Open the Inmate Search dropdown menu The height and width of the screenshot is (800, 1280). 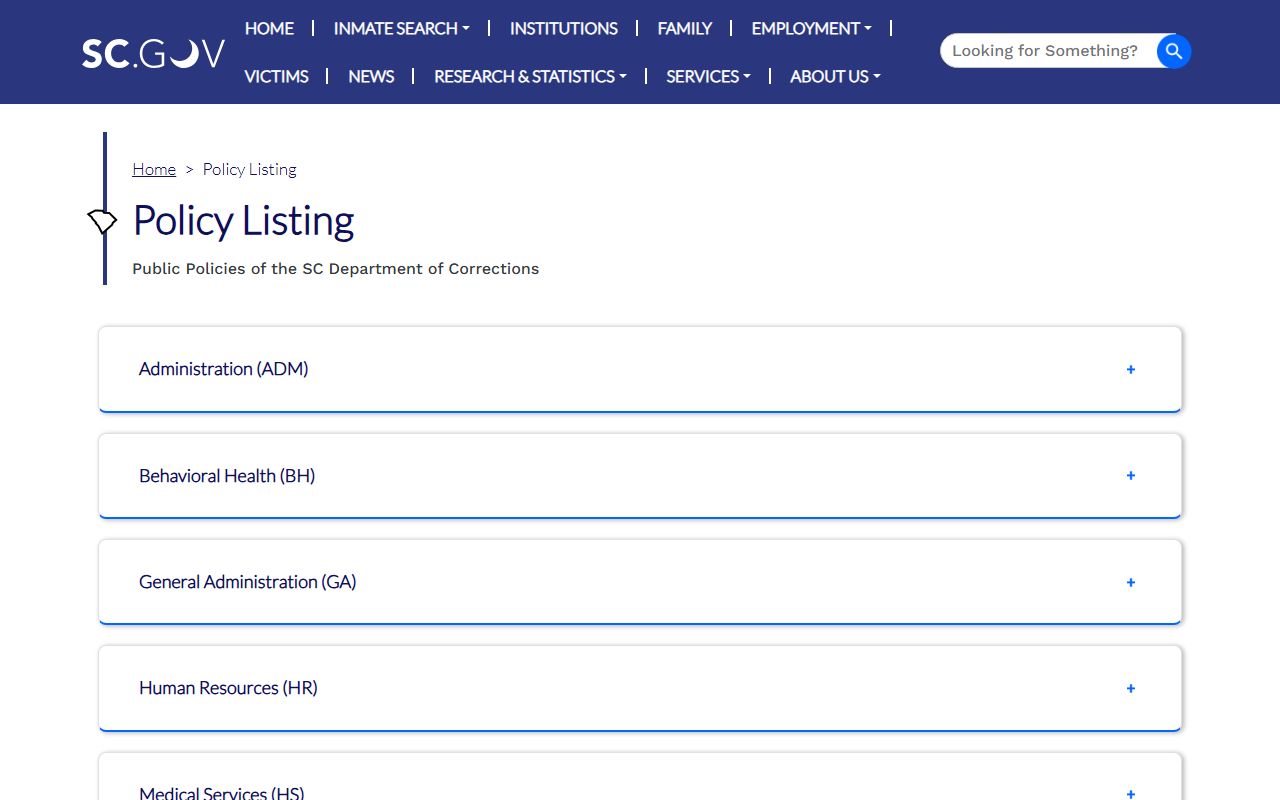click(x=401, y=28)
